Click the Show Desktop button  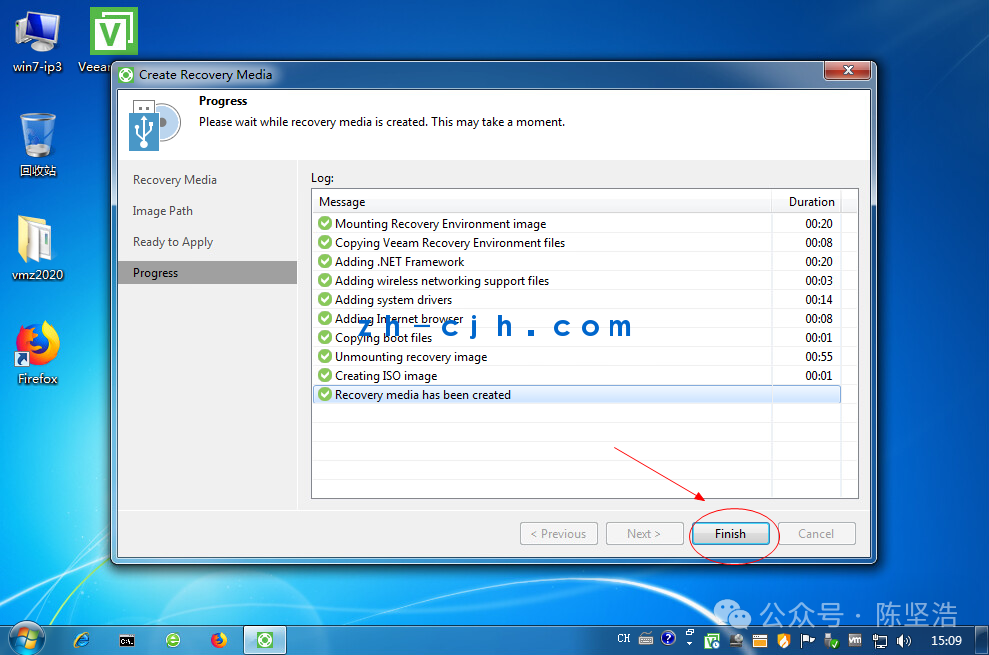point(982,640)
